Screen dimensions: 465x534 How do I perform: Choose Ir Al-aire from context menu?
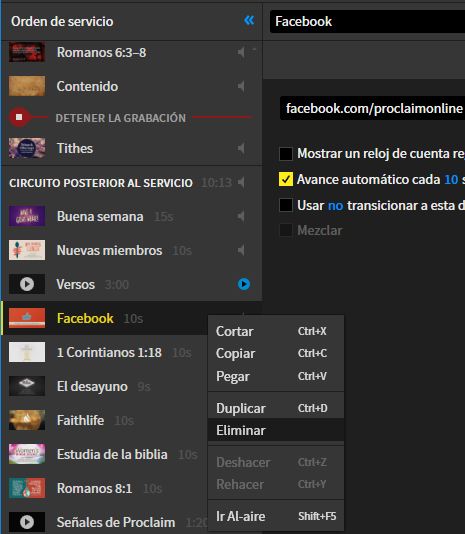tap(276, 516)
